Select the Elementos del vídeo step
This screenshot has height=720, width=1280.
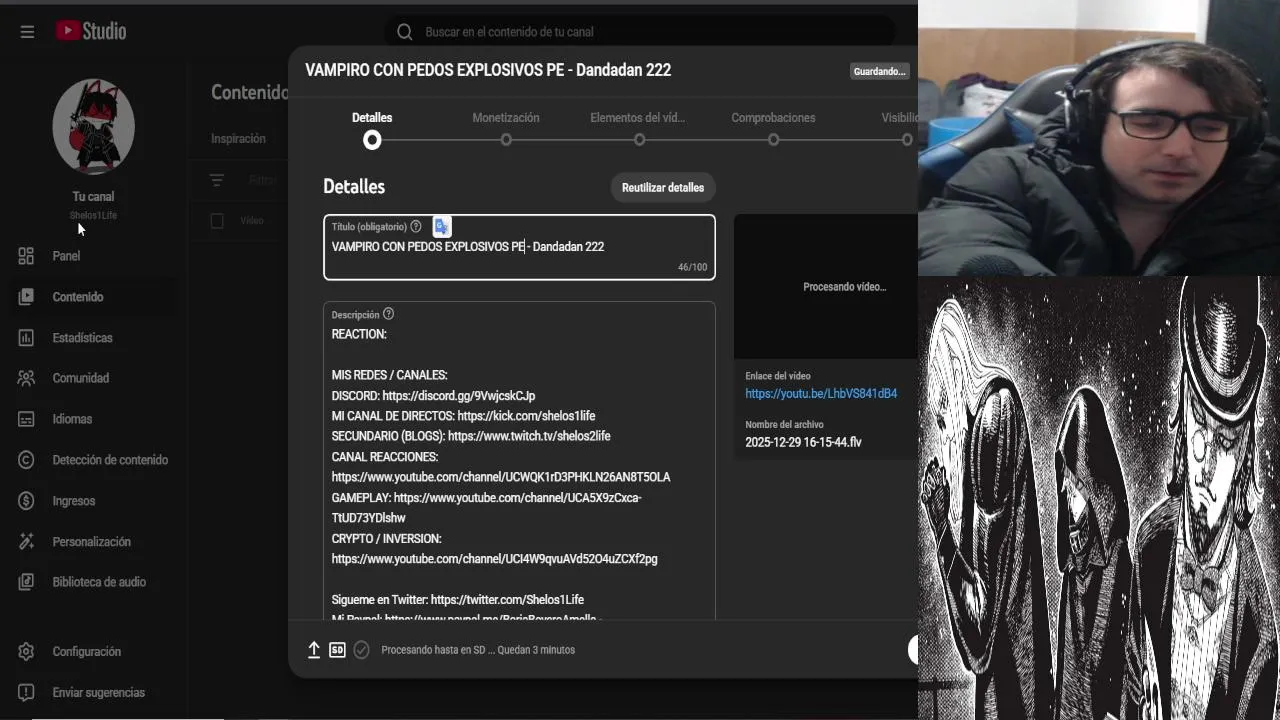(x=638, y=129)
